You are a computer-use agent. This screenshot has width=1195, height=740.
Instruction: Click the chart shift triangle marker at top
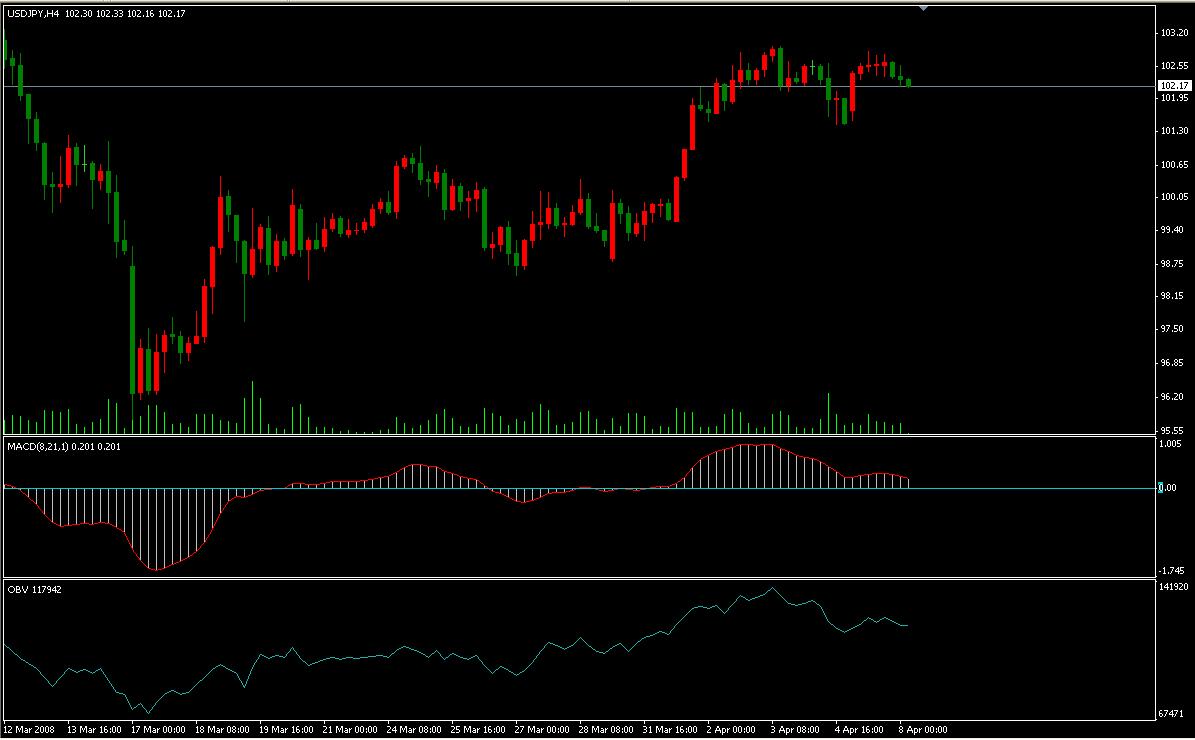point(923,8)
